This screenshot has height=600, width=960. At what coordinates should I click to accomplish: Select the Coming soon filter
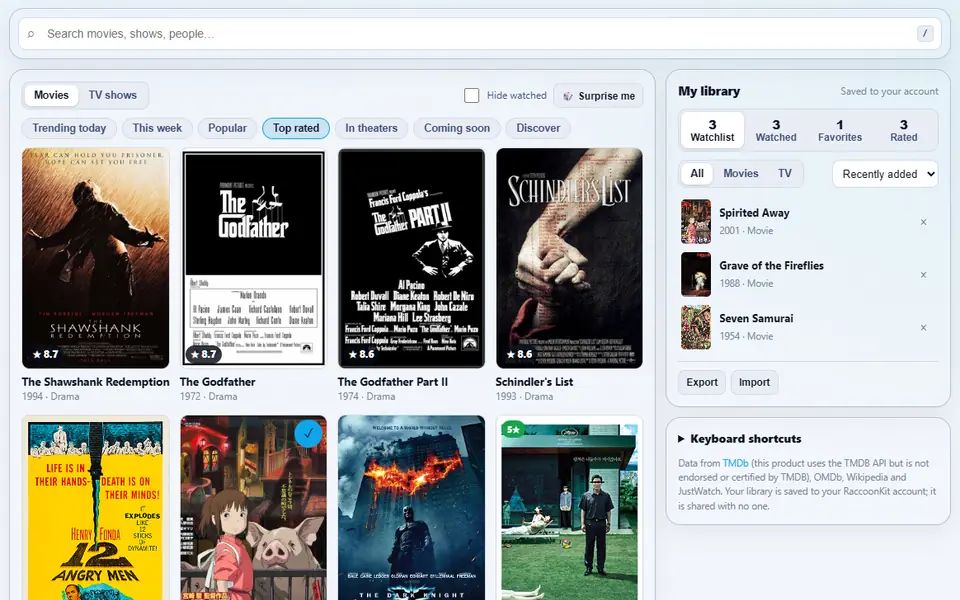pos(457,128)
